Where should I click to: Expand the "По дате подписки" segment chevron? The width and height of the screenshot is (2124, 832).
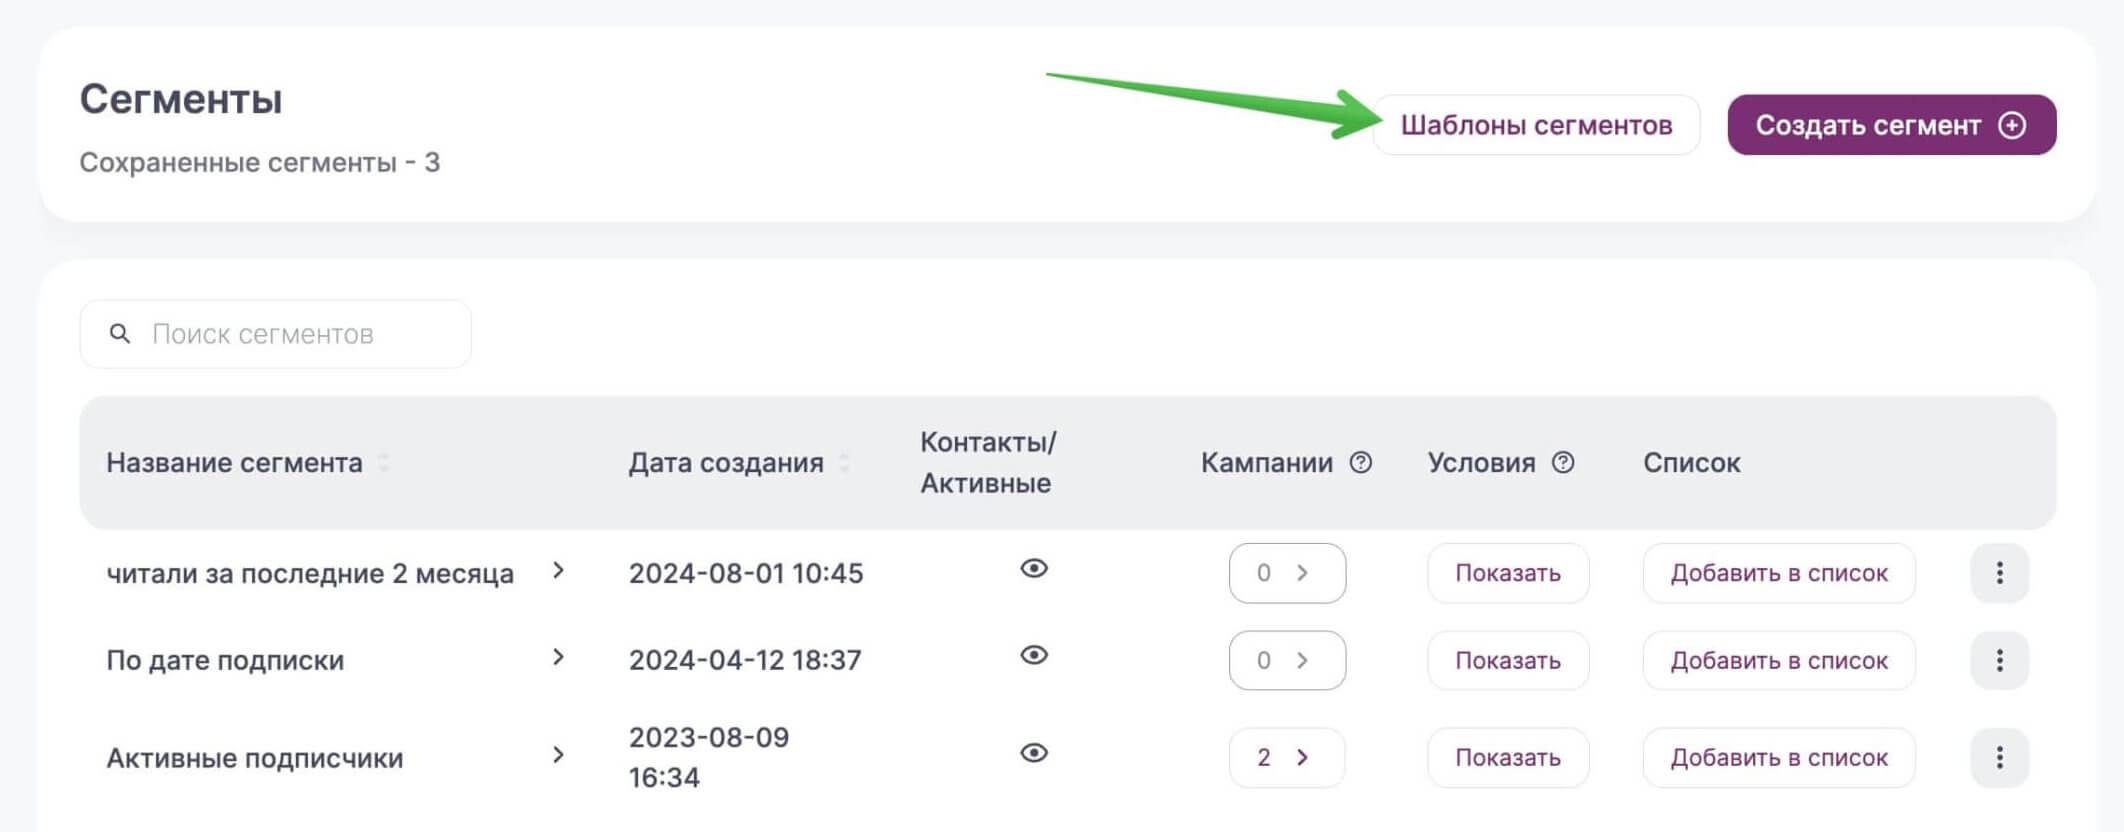coord(559,657)
